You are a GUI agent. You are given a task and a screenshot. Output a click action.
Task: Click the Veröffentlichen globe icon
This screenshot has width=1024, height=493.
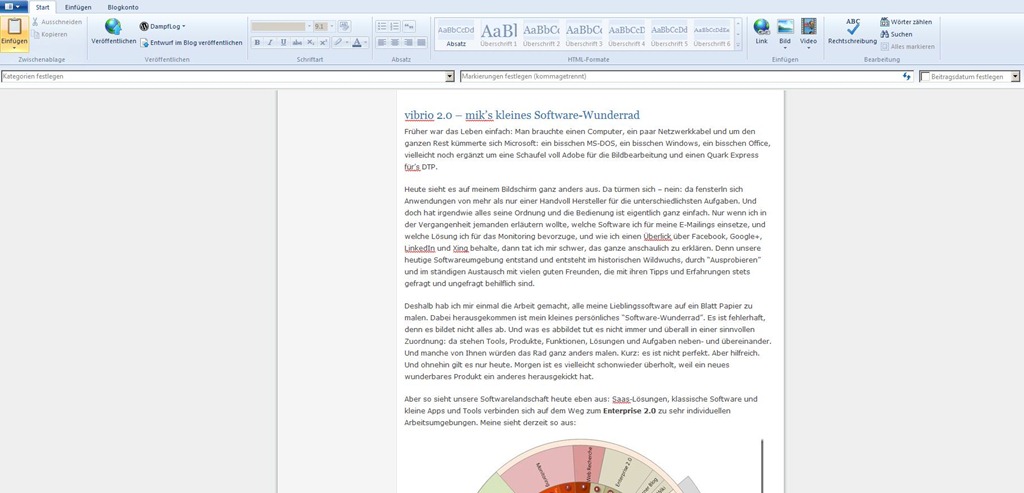(x=113, y=28)
